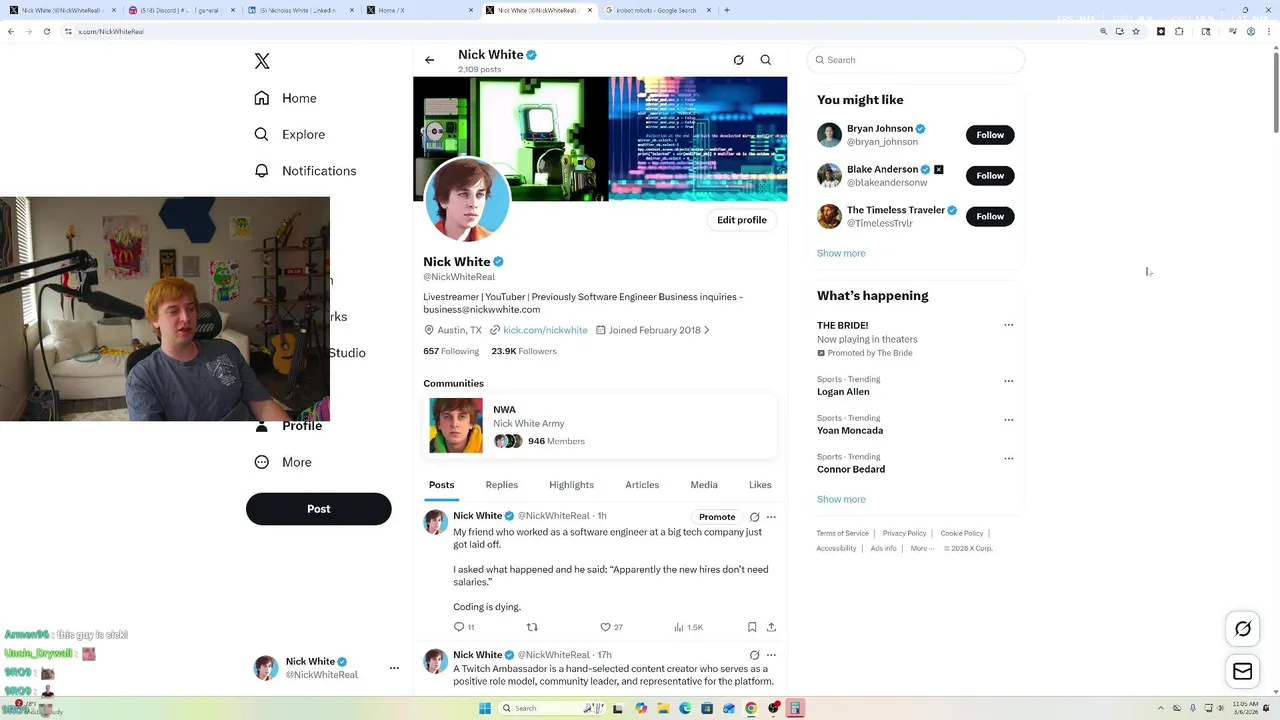The width and height of the screenshot is (1280, 720).
Task: Open options for THE BRIDE! promoted trend
Action: click(1008, 325)
